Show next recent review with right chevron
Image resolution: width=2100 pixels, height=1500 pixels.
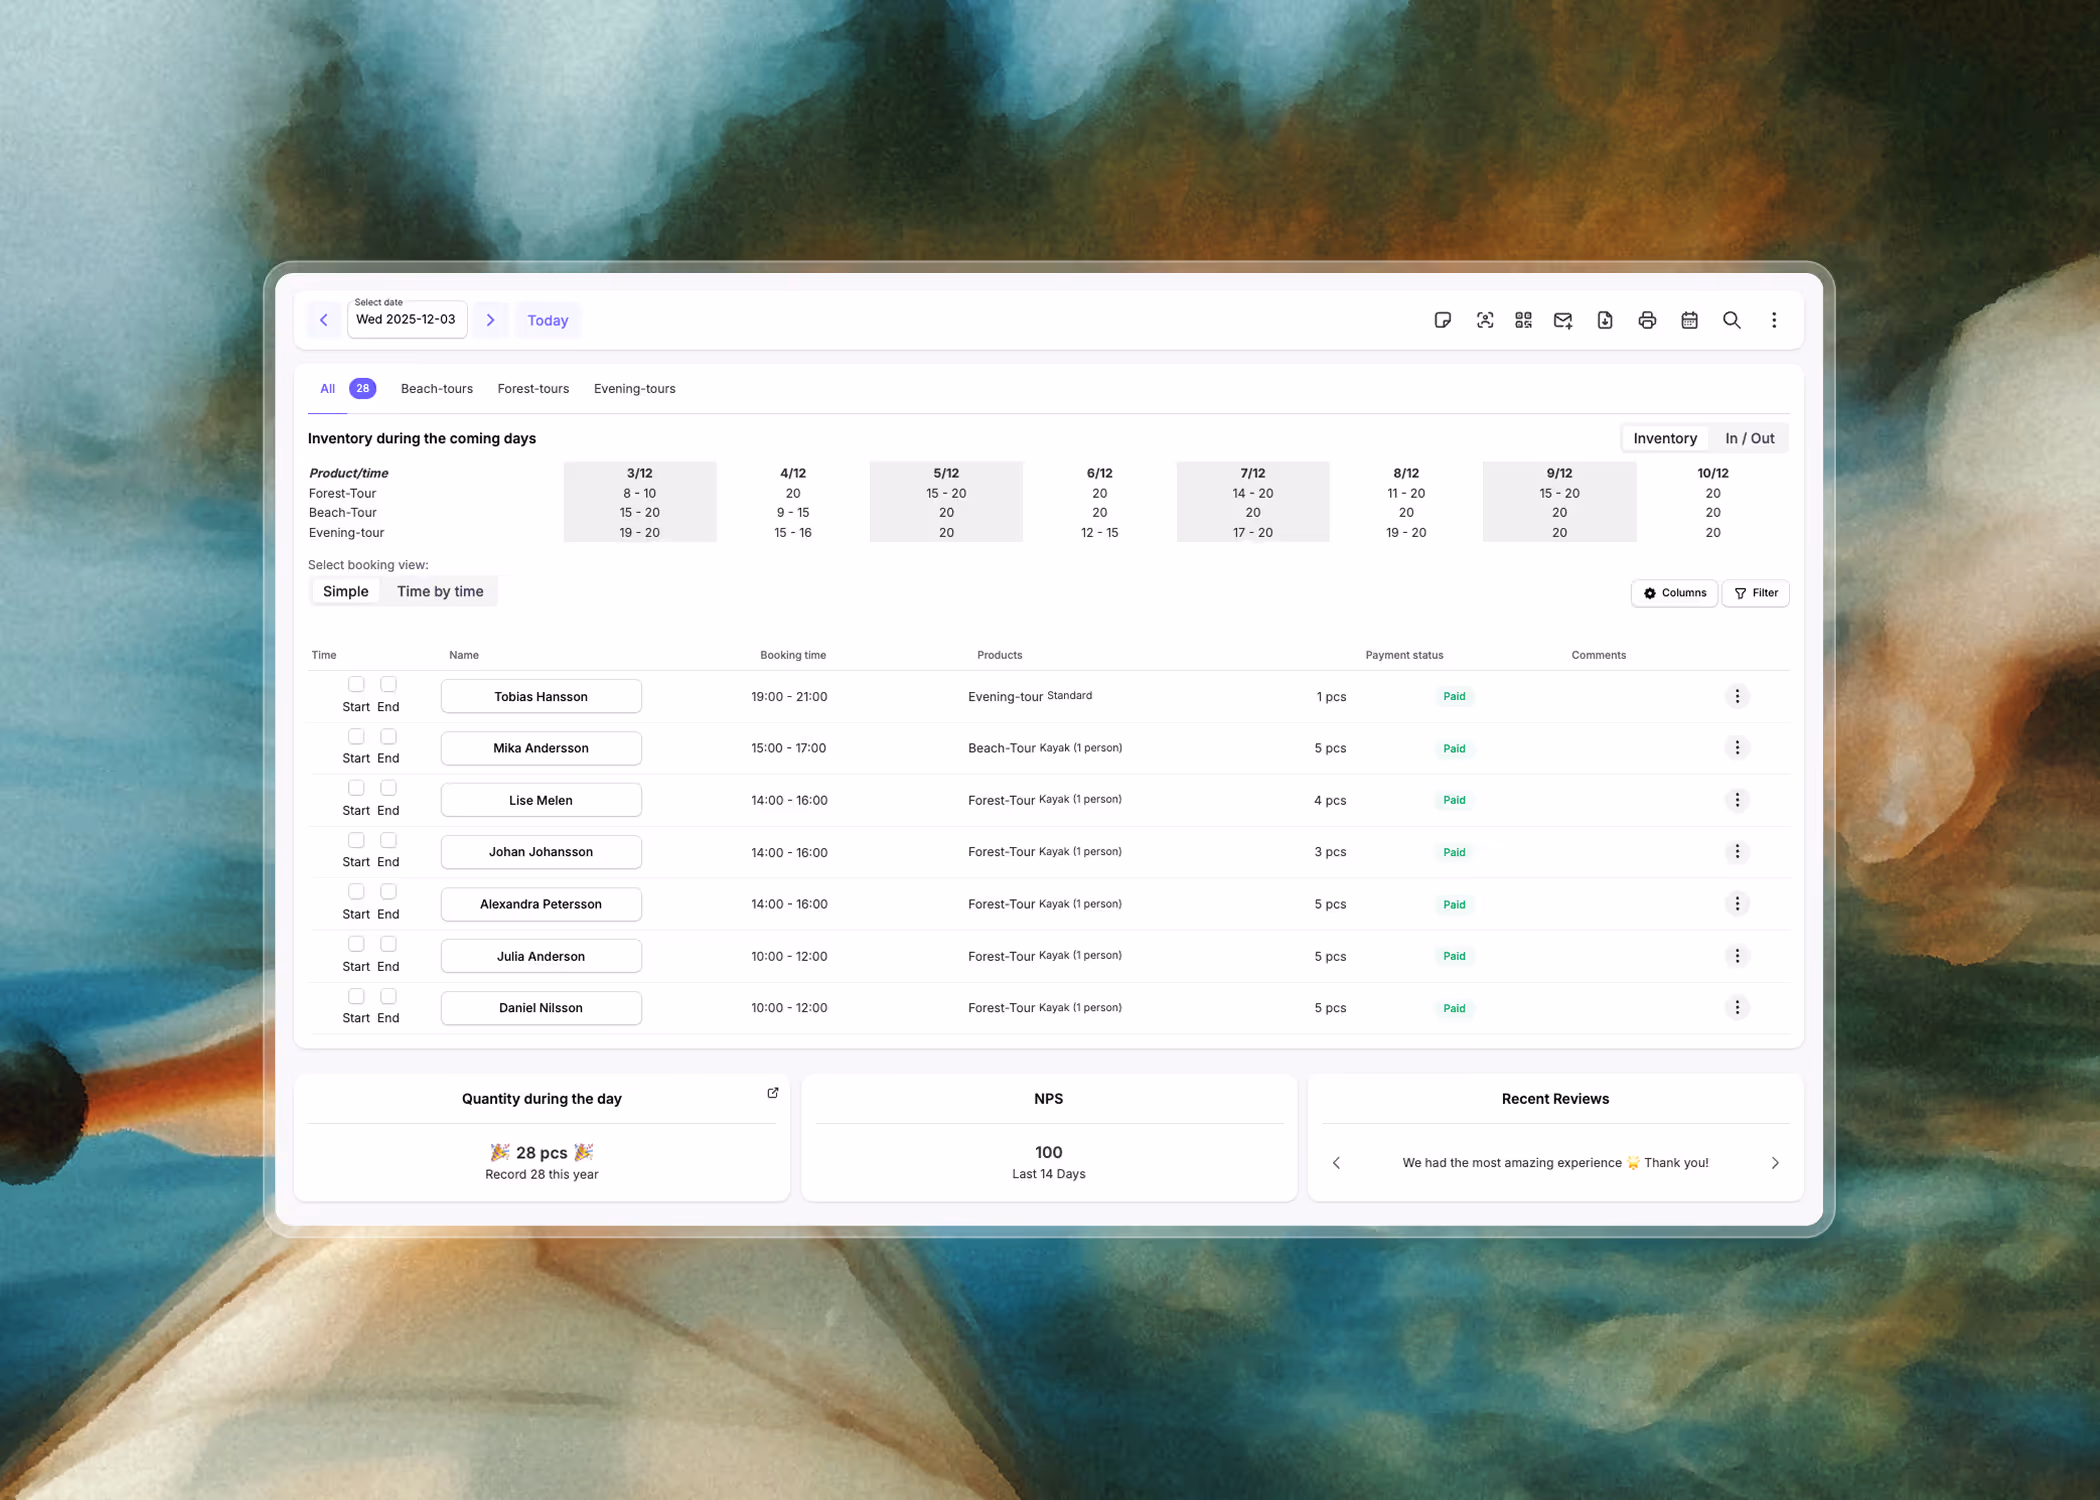[x=1775, y=1162]
